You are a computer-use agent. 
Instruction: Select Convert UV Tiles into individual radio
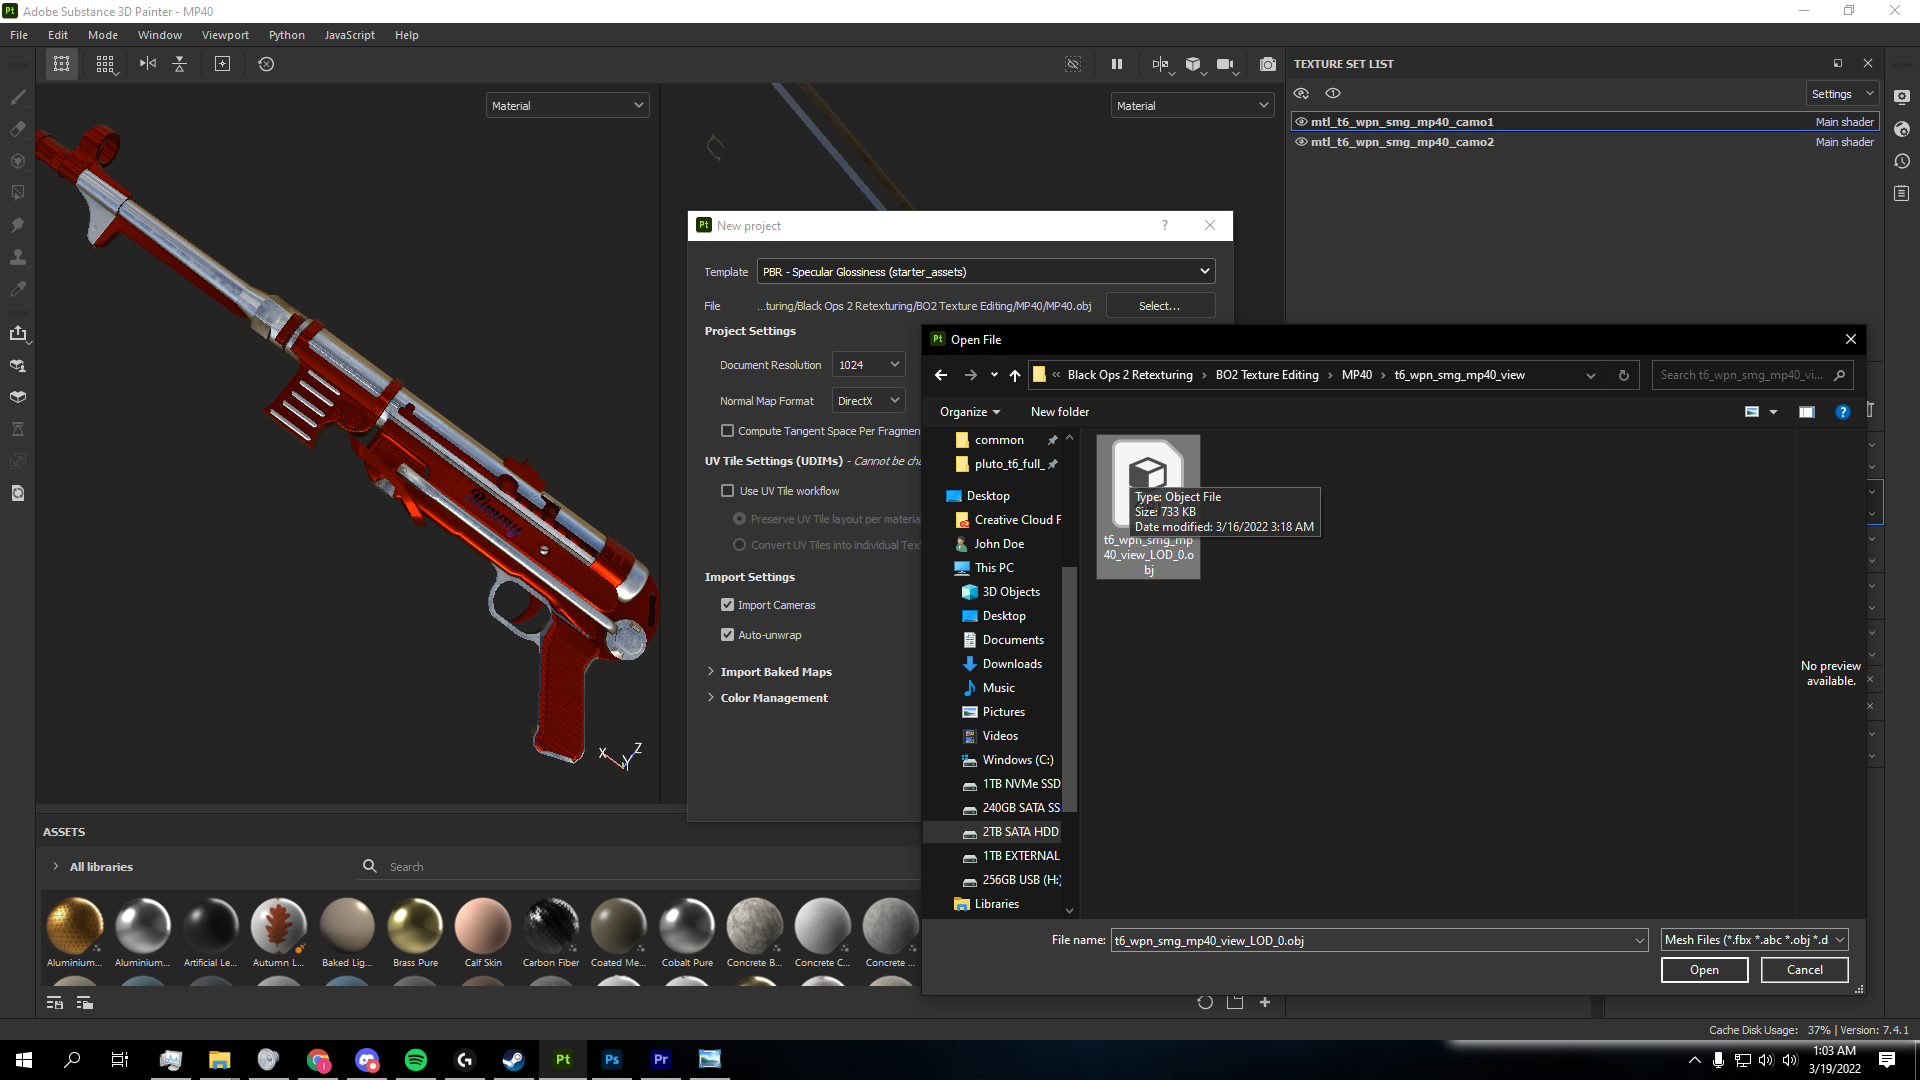click(x=740, y=545)
